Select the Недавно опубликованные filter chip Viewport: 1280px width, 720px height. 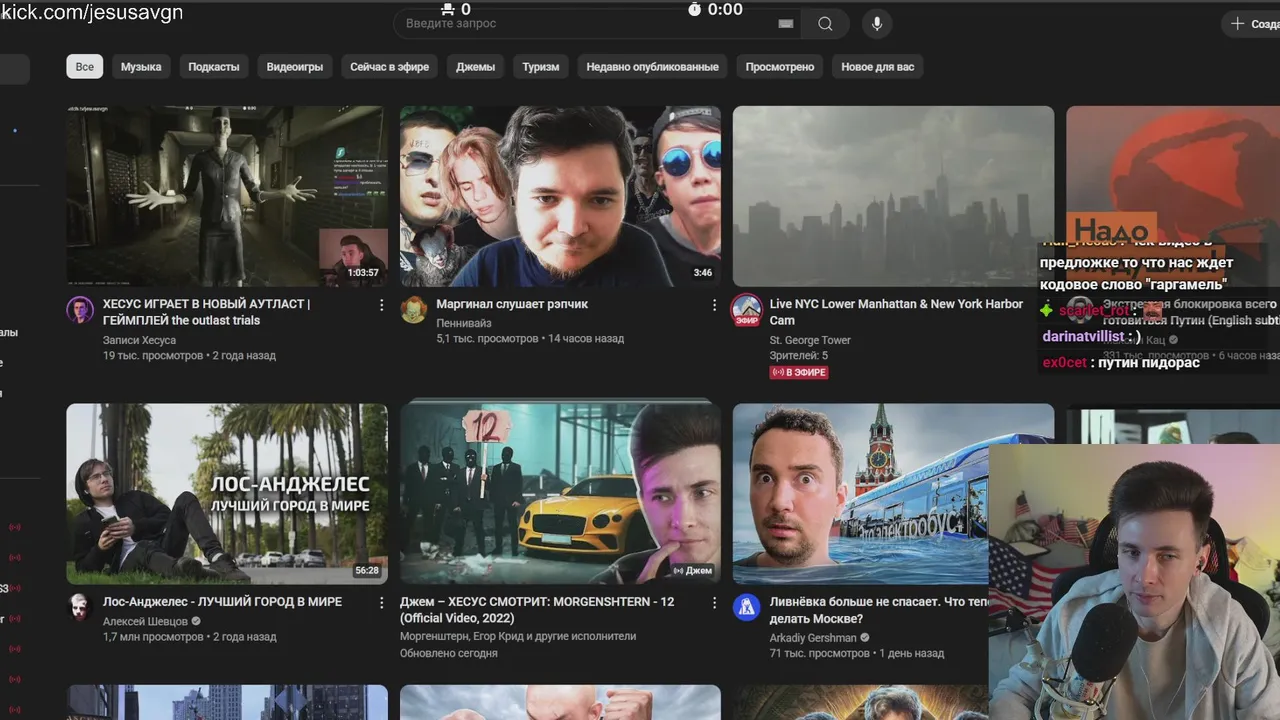[x=653, y=67]
